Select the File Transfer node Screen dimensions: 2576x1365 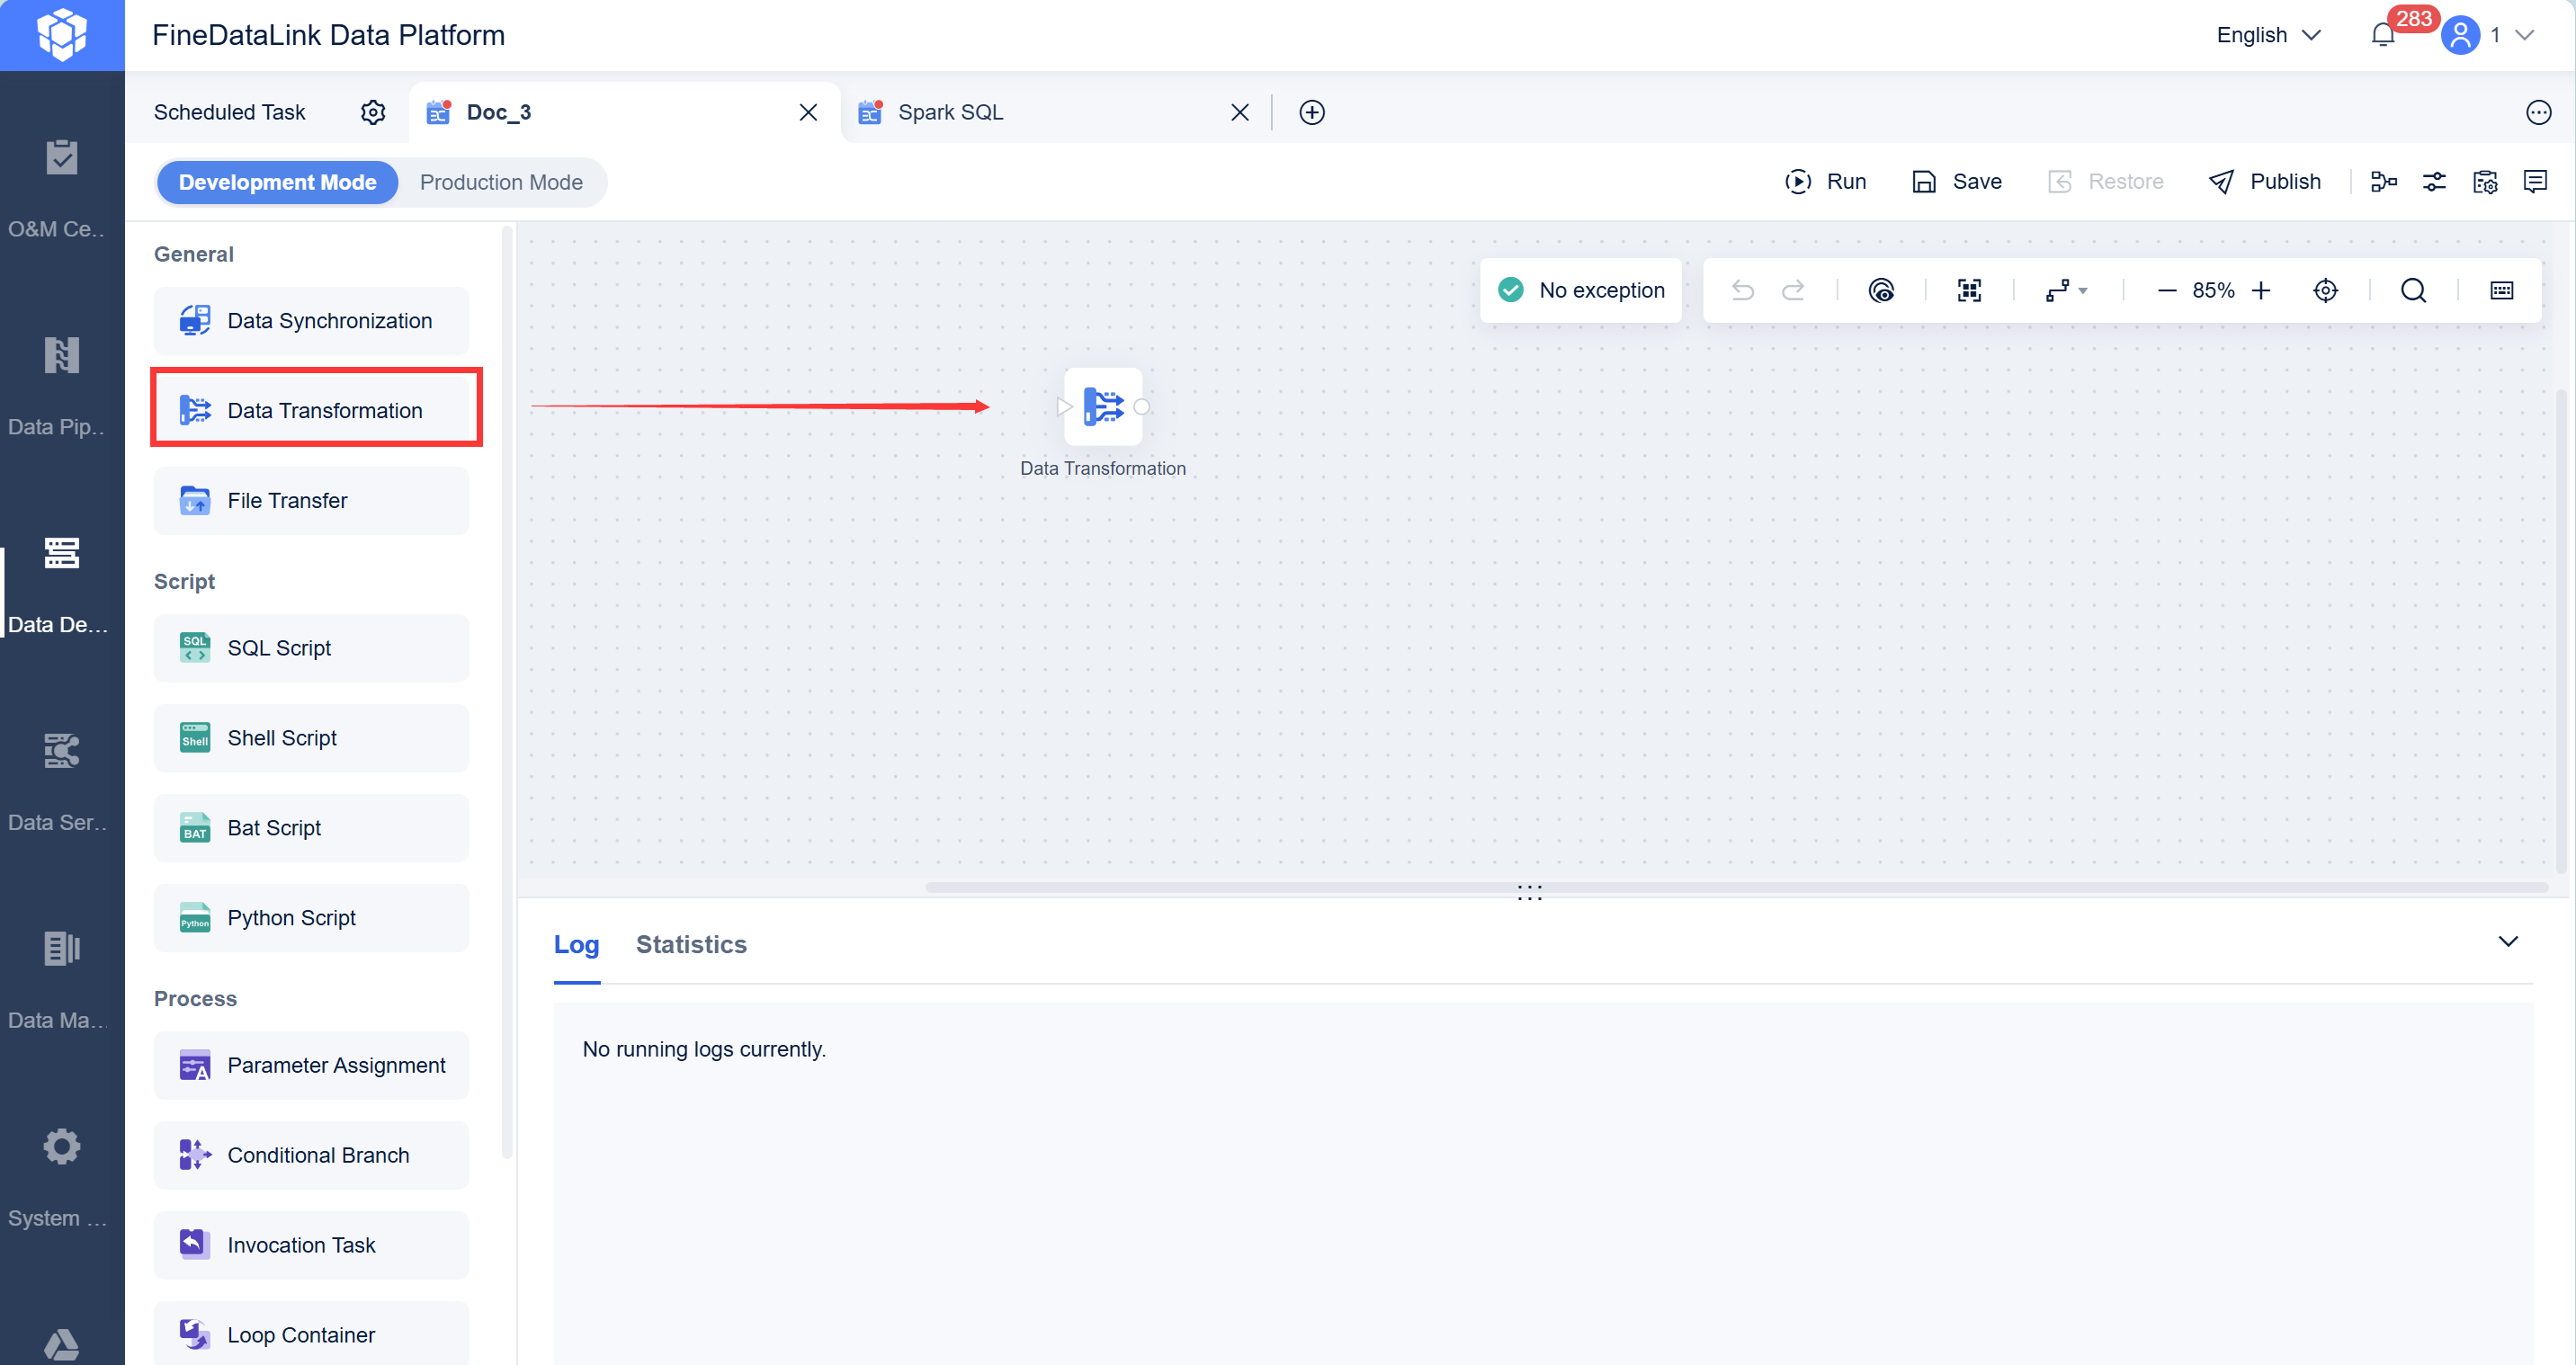pos(287,500)
